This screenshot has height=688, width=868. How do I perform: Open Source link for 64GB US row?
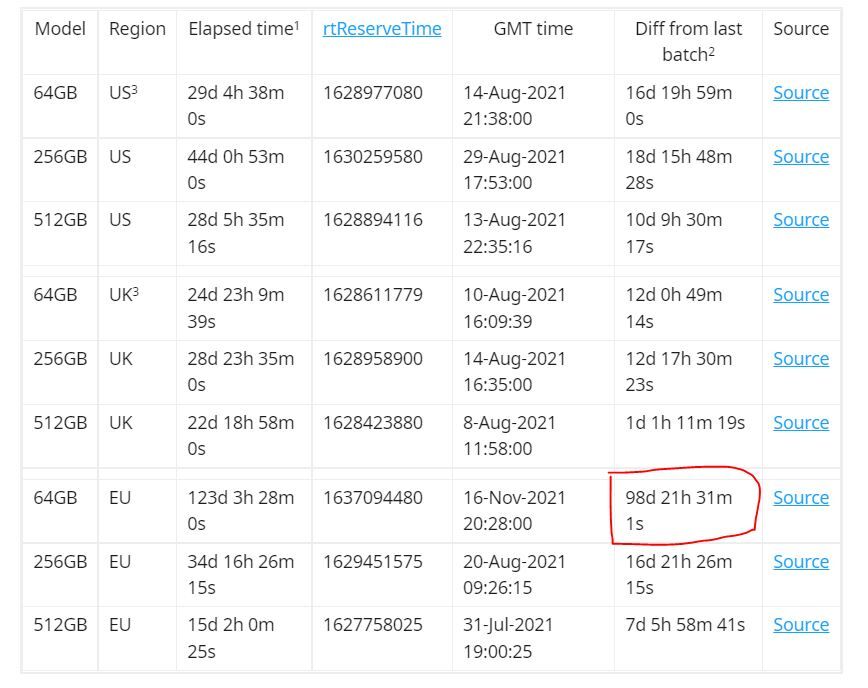tap(801, 93)
